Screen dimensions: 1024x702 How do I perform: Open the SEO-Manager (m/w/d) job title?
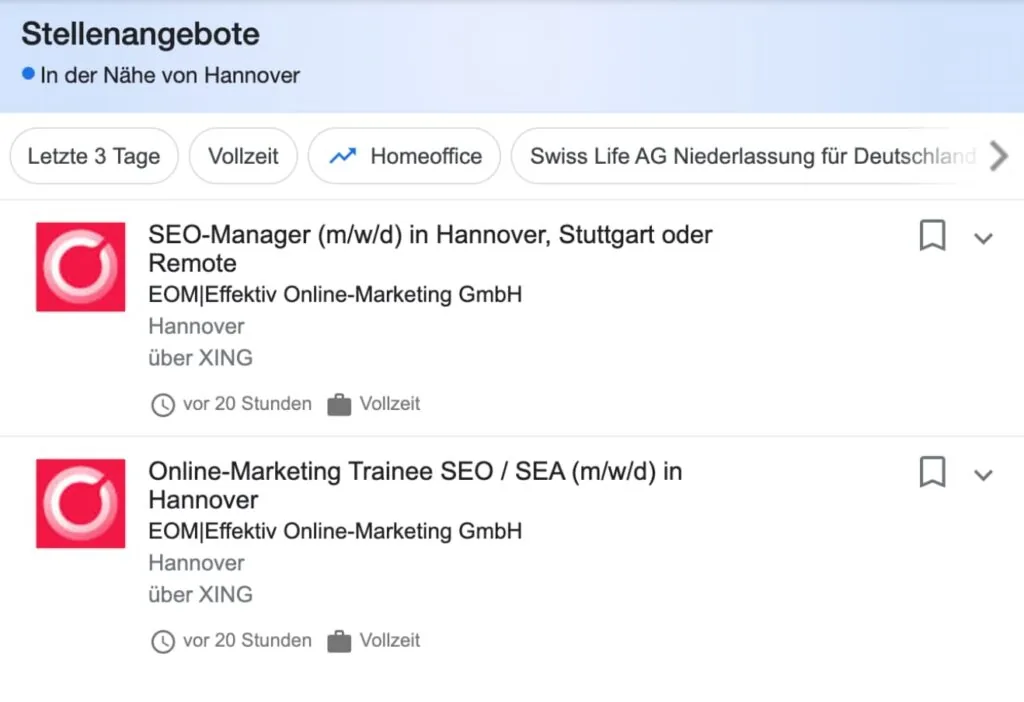pos(430,249)
